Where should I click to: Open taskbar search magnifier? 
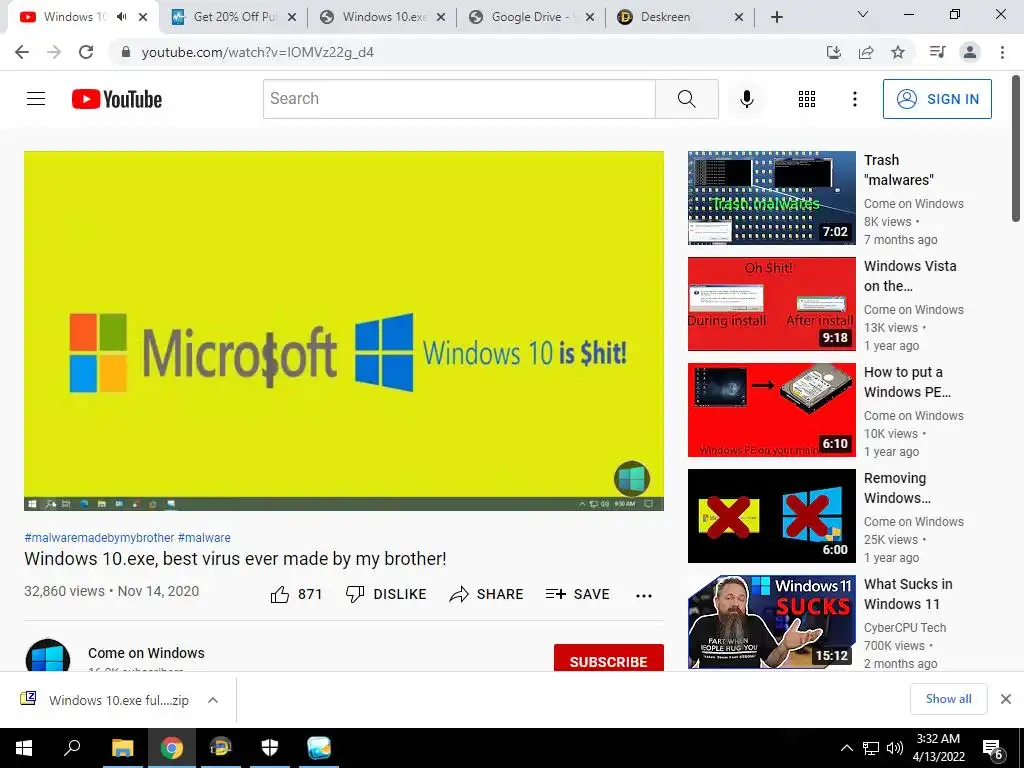tap(72, 748)
